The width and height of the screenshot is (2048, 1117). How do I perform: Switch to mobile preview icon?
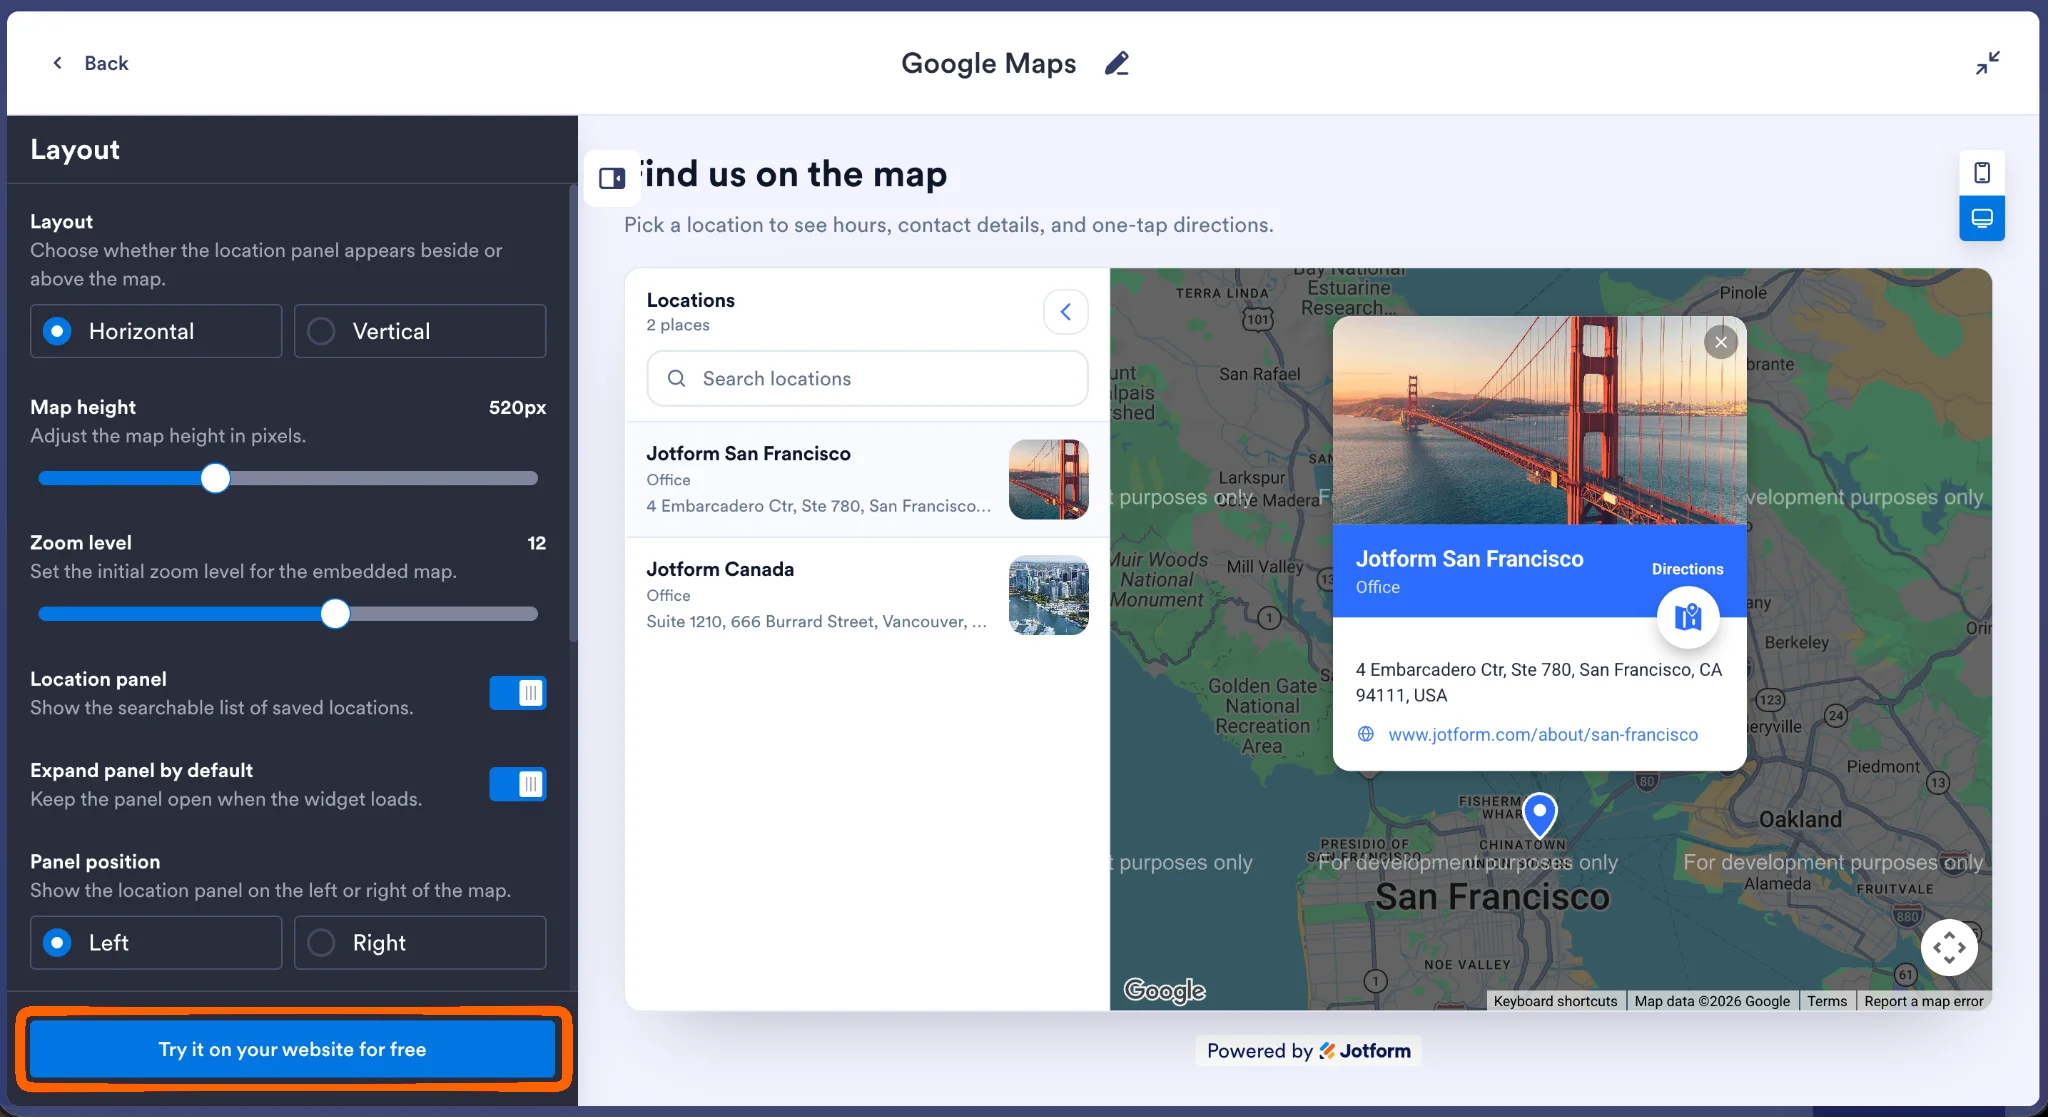coord(1982,173)
